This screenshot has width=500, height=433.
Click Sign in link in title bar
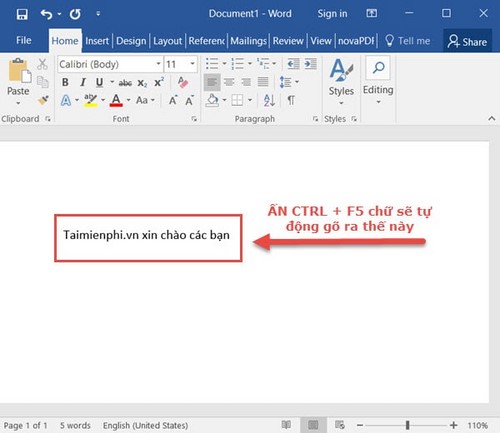coord(332,14)
